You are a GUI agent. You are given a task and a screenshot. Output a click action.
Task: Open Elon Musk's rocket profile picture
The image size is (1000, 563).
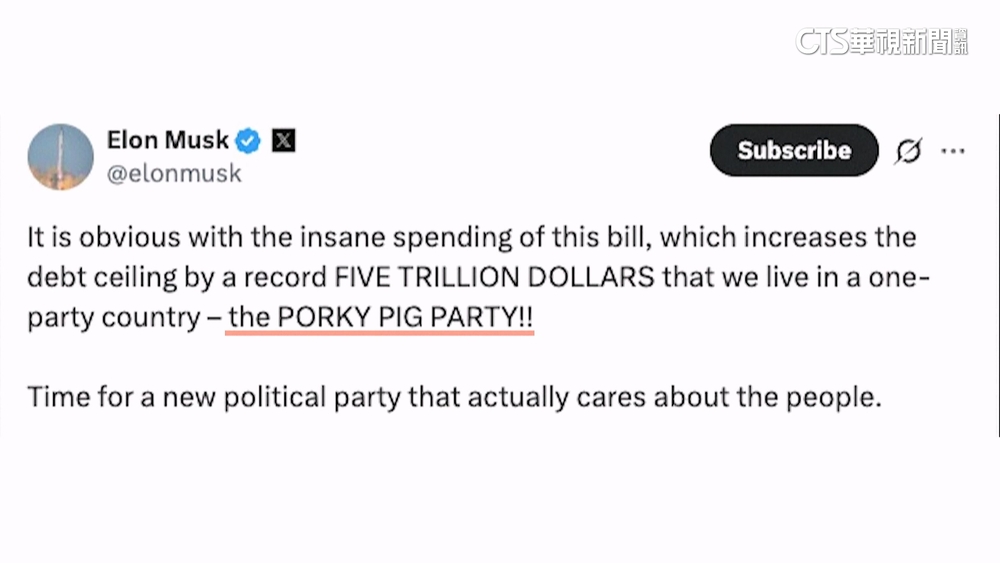click(60, 156)
